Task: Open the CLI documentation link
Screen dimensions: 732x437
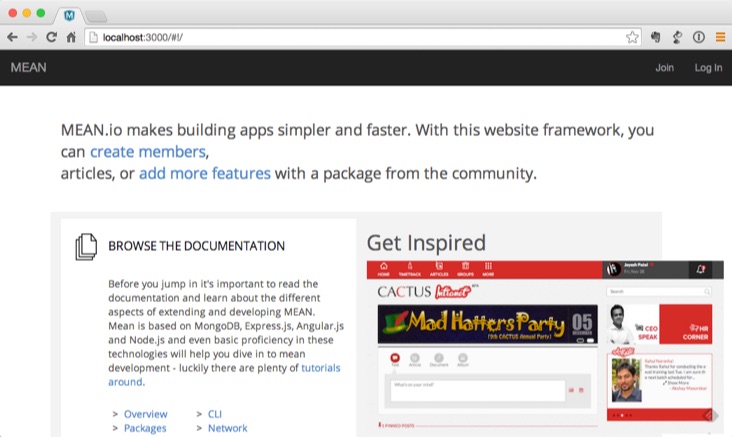Action: click(215, 414)
